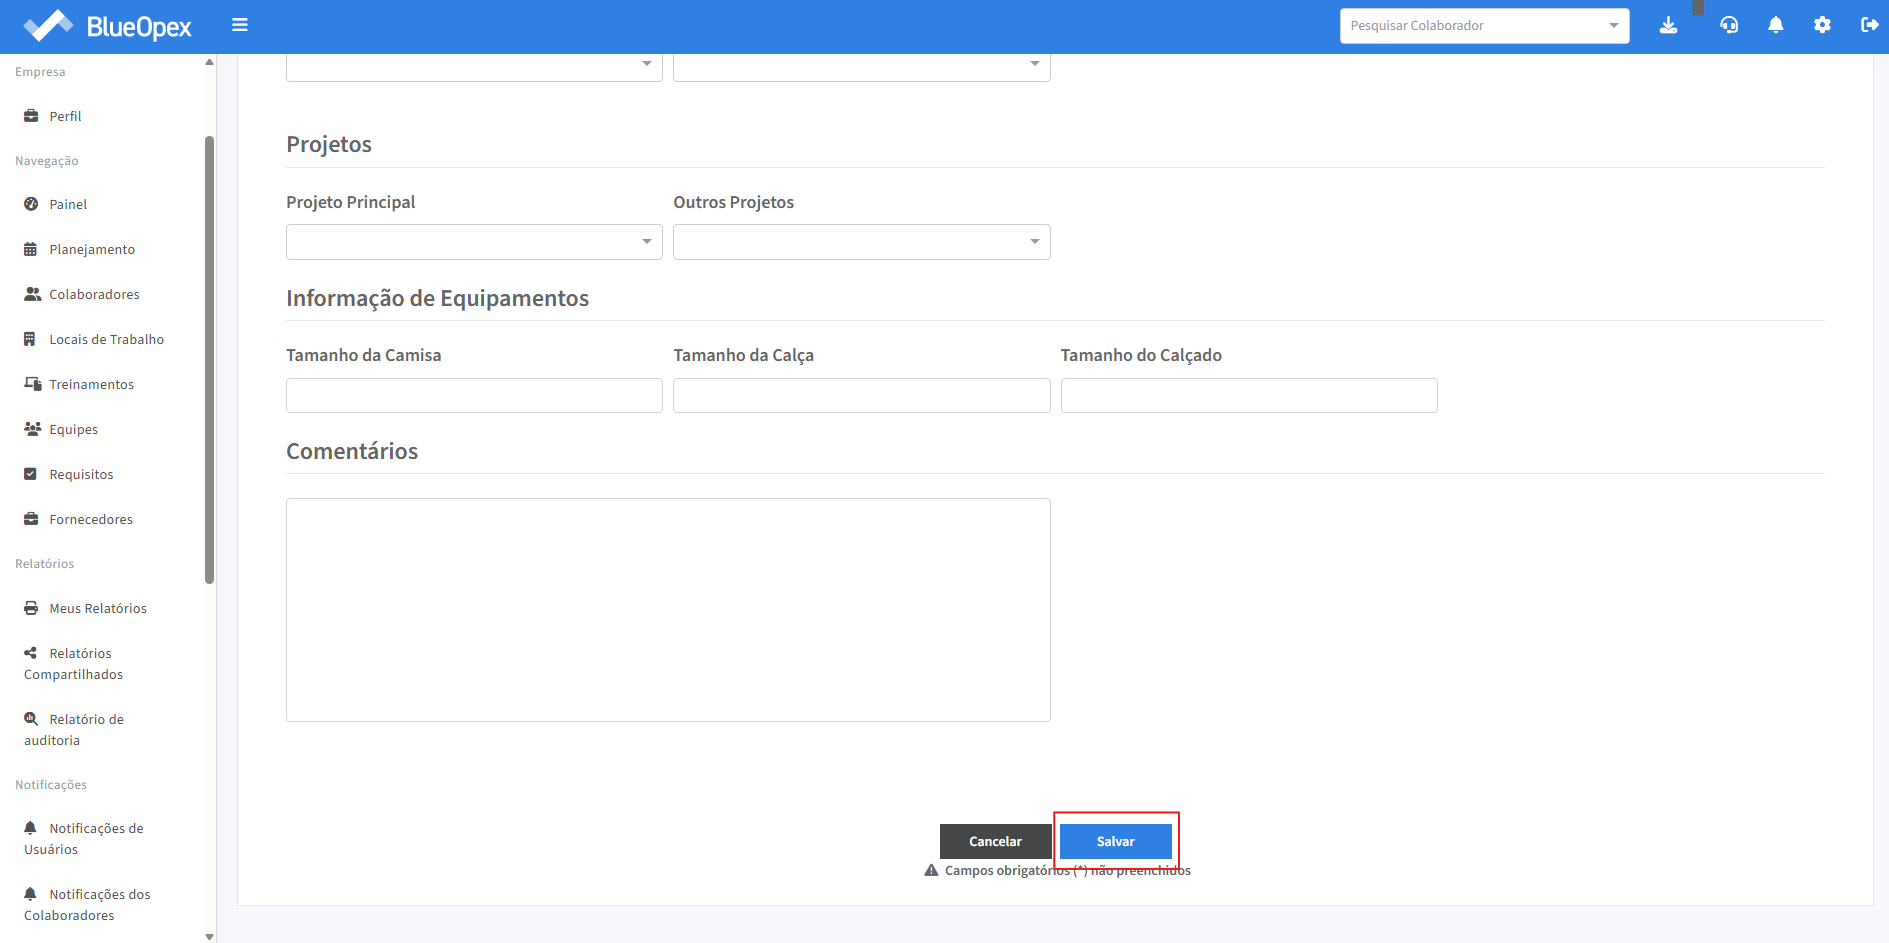The height and width of the screenshot is (943, 1889).
Task: Click the logout icon
Action: (1869, 25)
